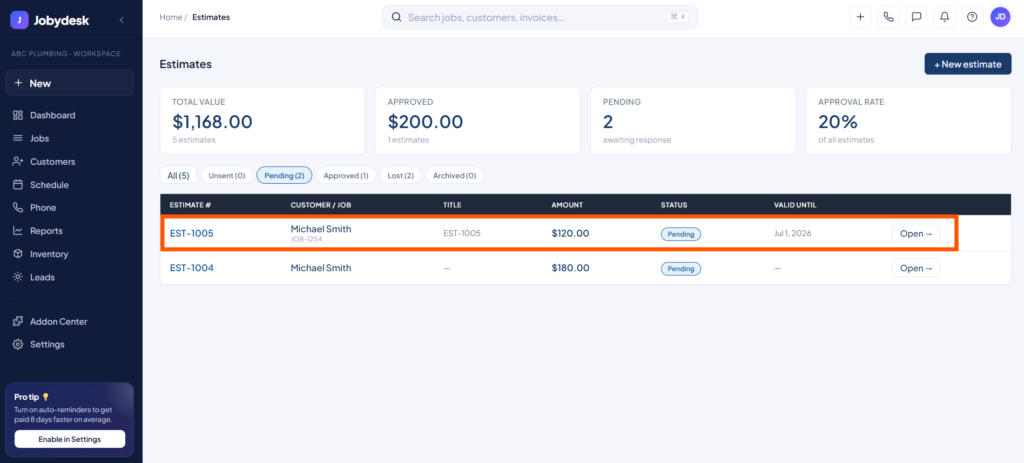Select the All (5) filter tab
1024x463 pixels.
pos(178,176)
